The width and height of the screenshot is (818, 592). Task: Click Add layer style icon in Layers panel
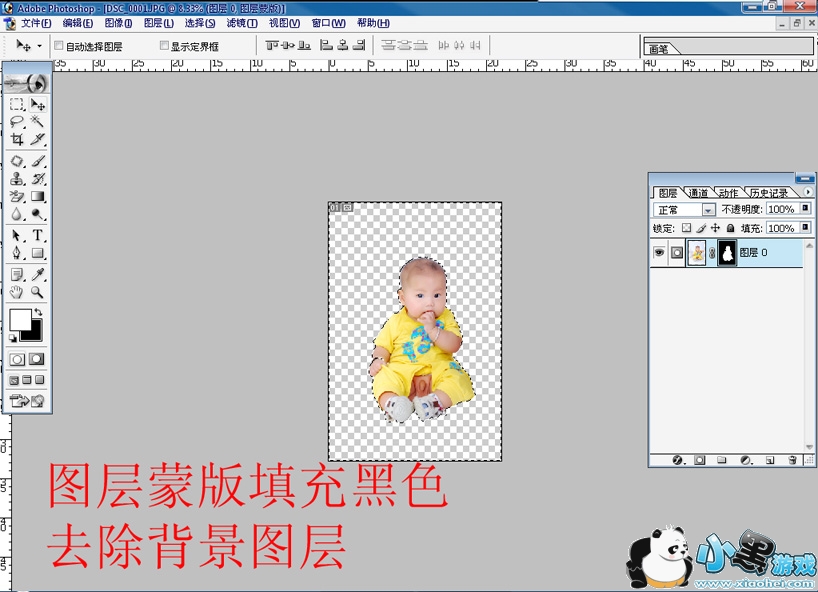tap(678, 460)
